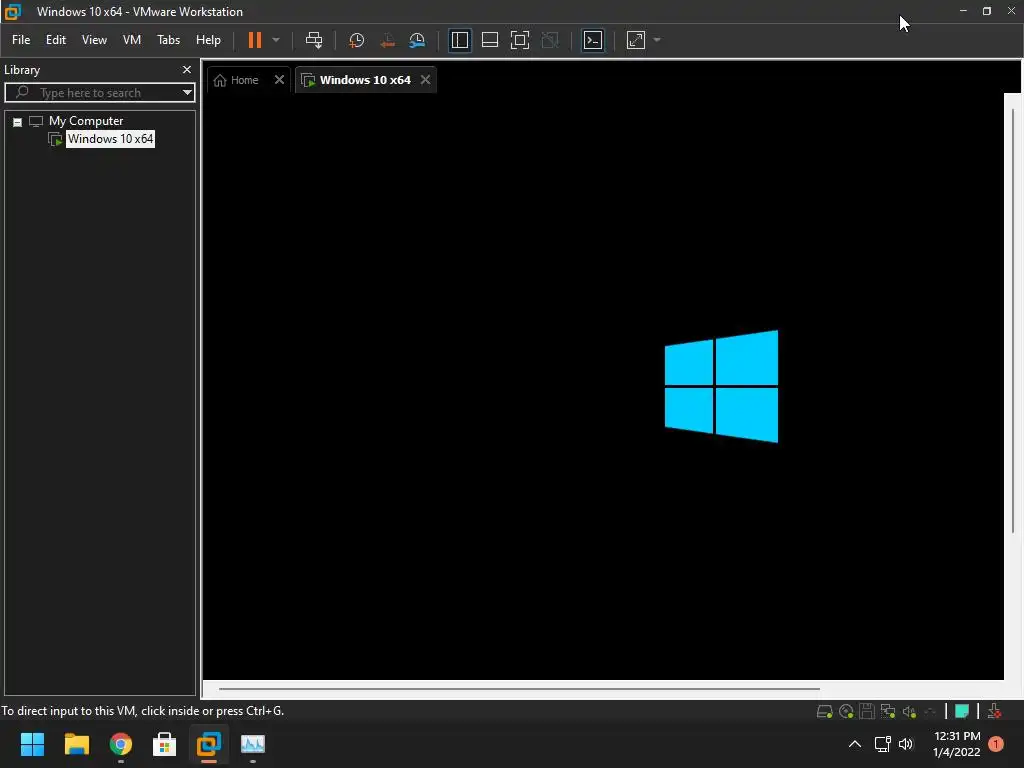Close the Library panel
1024x768 pixels.
tap(187, 69)
